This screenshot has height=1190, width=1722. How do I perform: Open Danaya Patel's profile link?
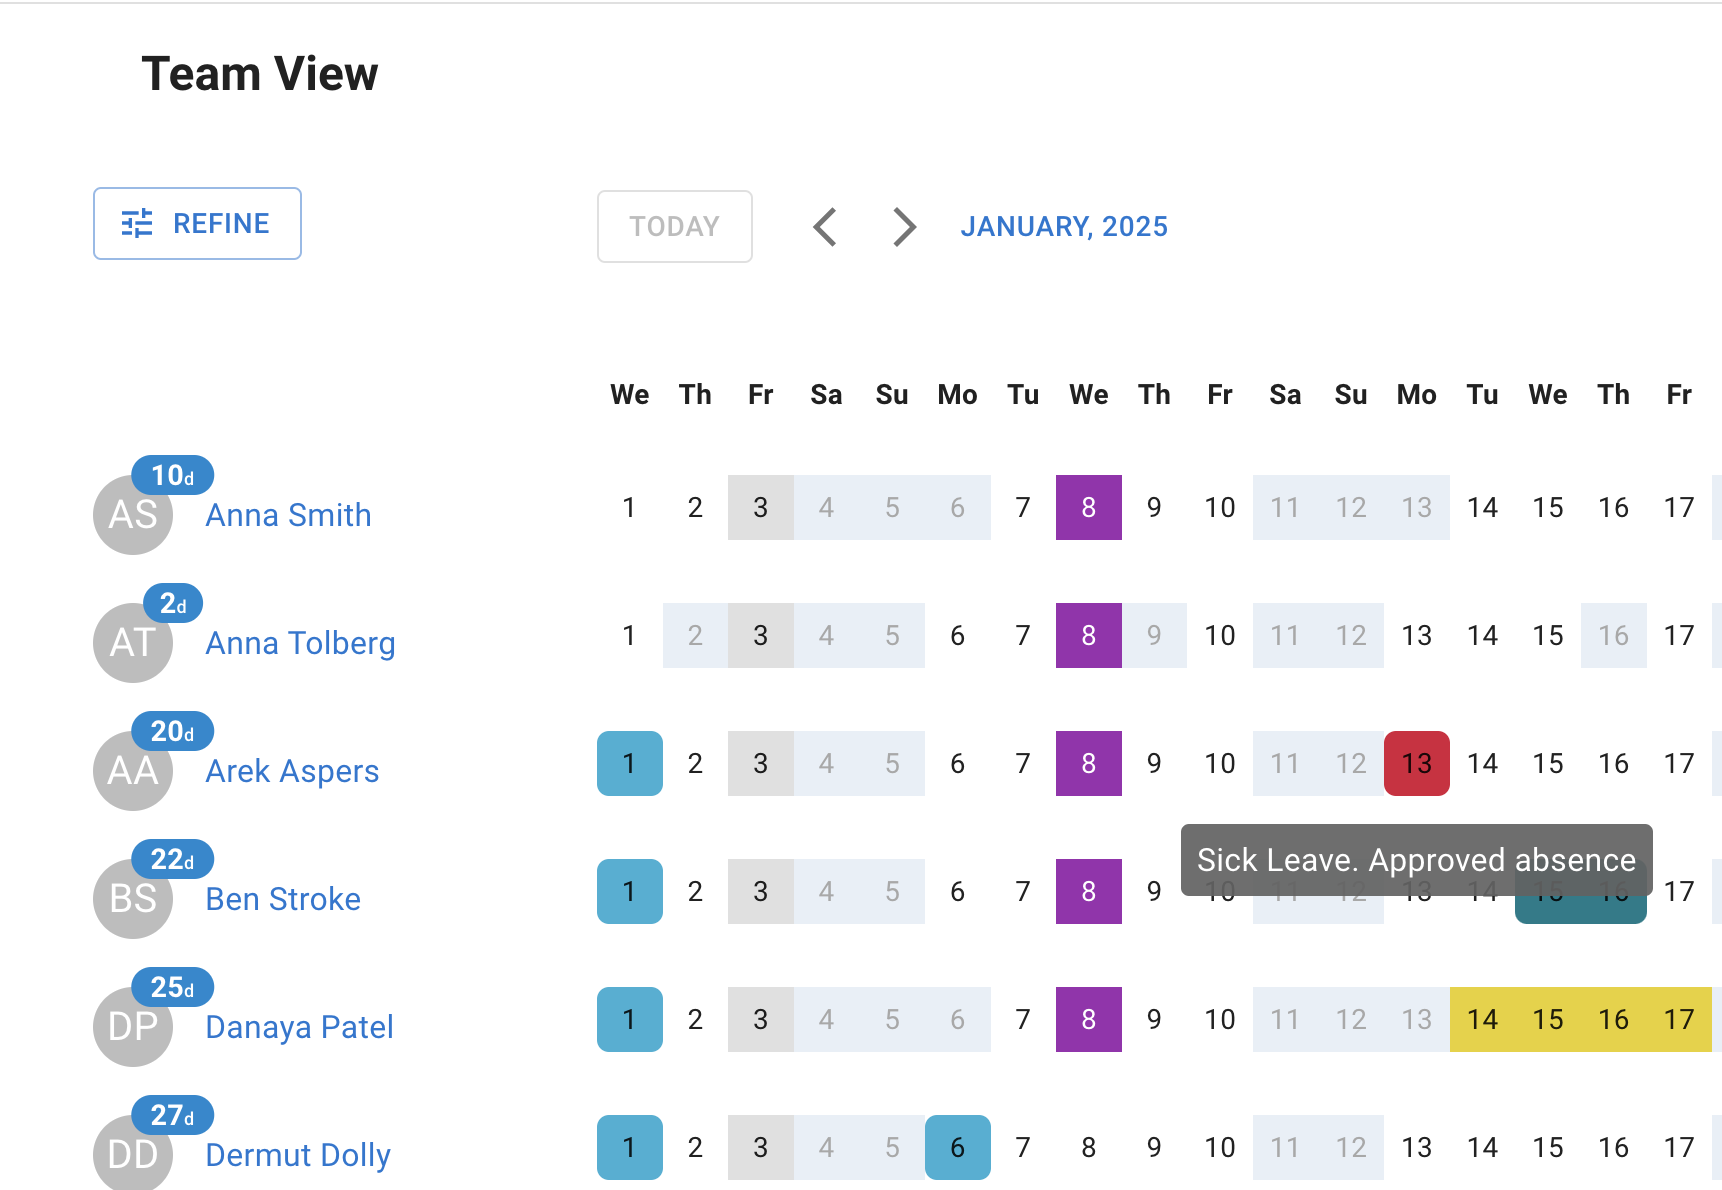click(298, 1027)
